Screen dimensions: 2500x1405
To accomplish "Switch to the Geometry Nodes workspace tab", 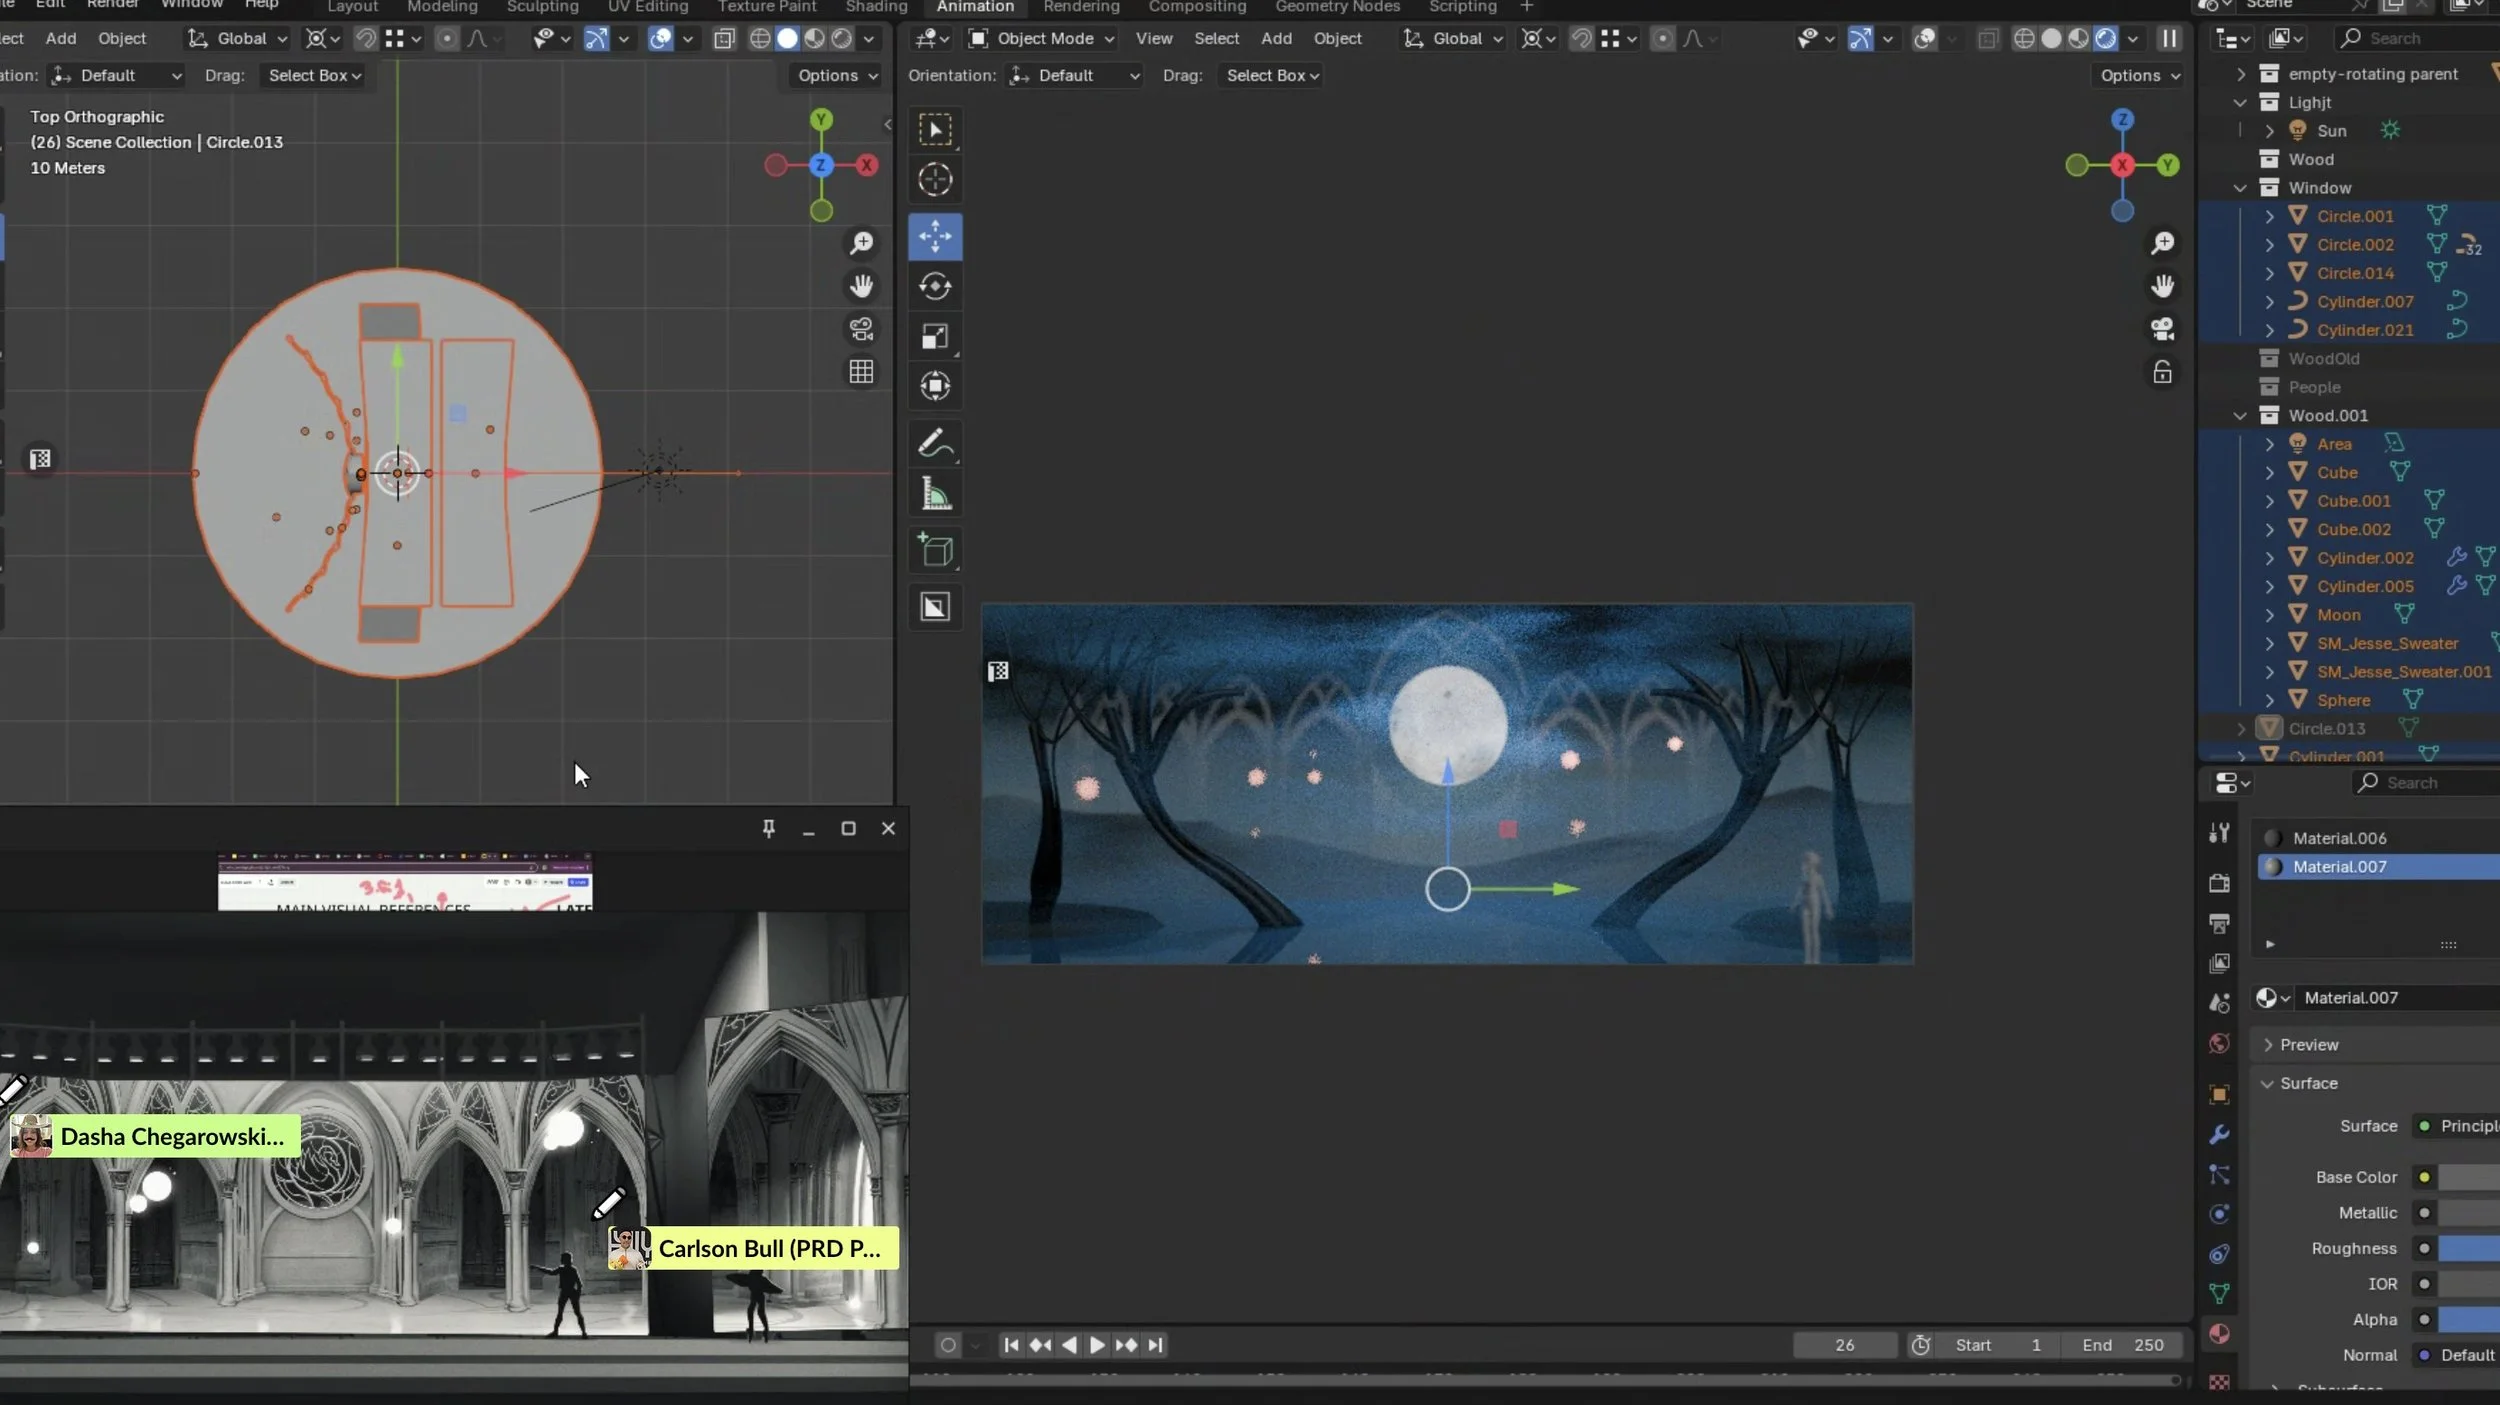I will click(1337, 7).
